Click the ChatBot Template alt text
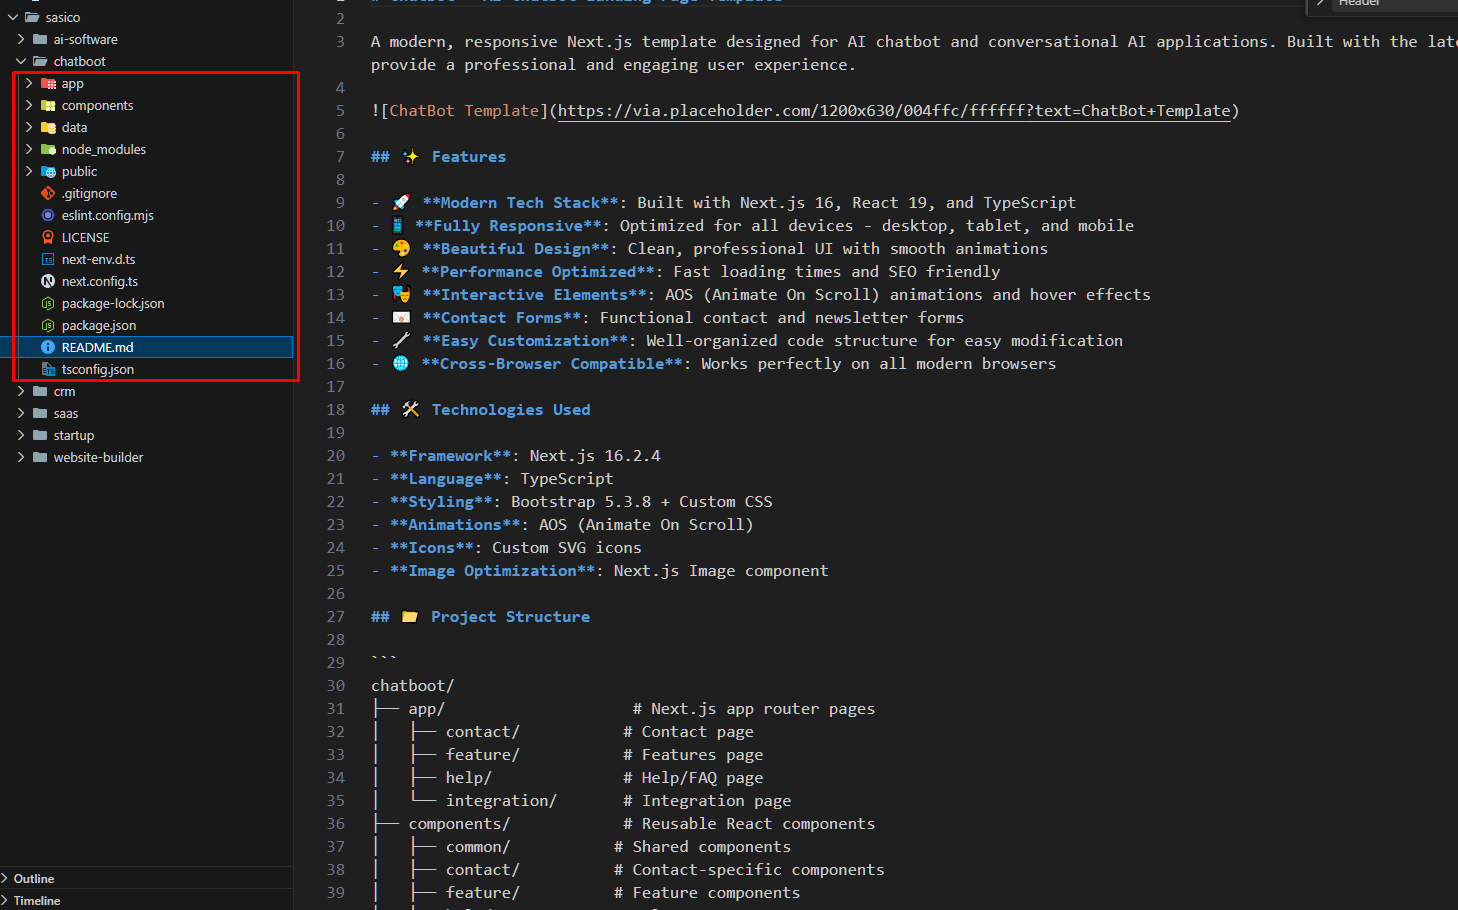The image size is (1458, 910). click(464, 111)
